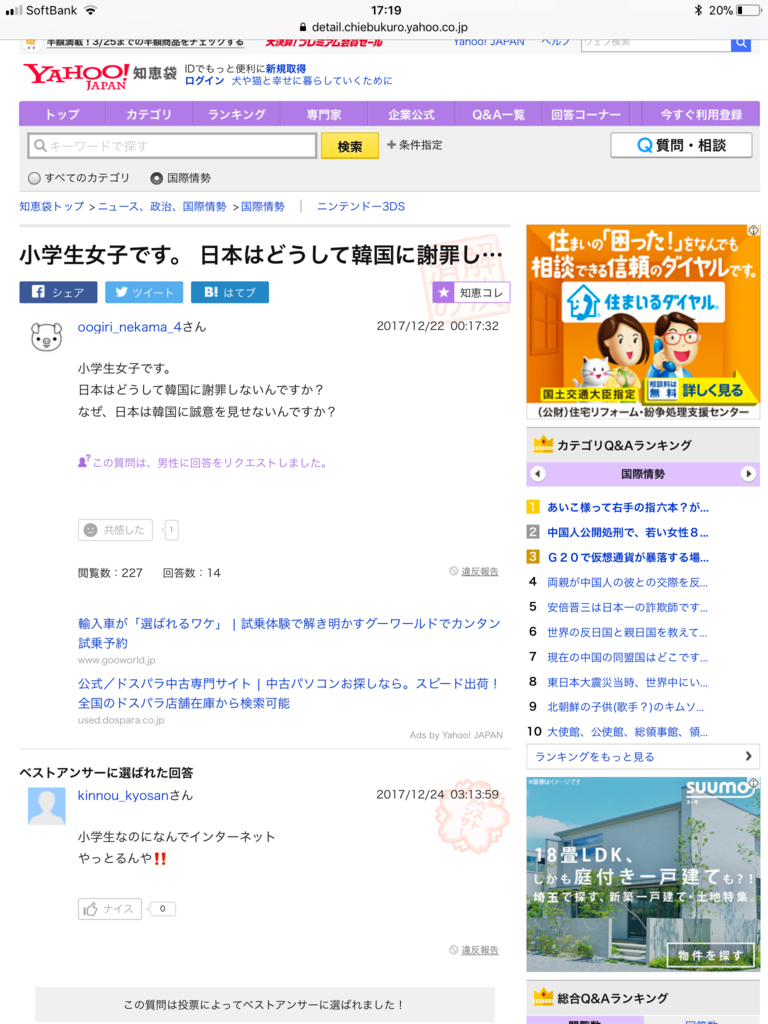The image size is (768, 1024).
Task: Open the 回答コーナー tab
Action: pos(586,114)
